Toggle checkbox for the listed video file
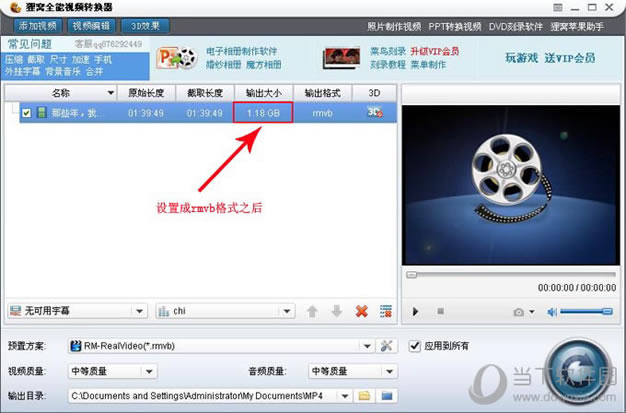The width and height of the screenshot is (626, 413). click(27, 113)
